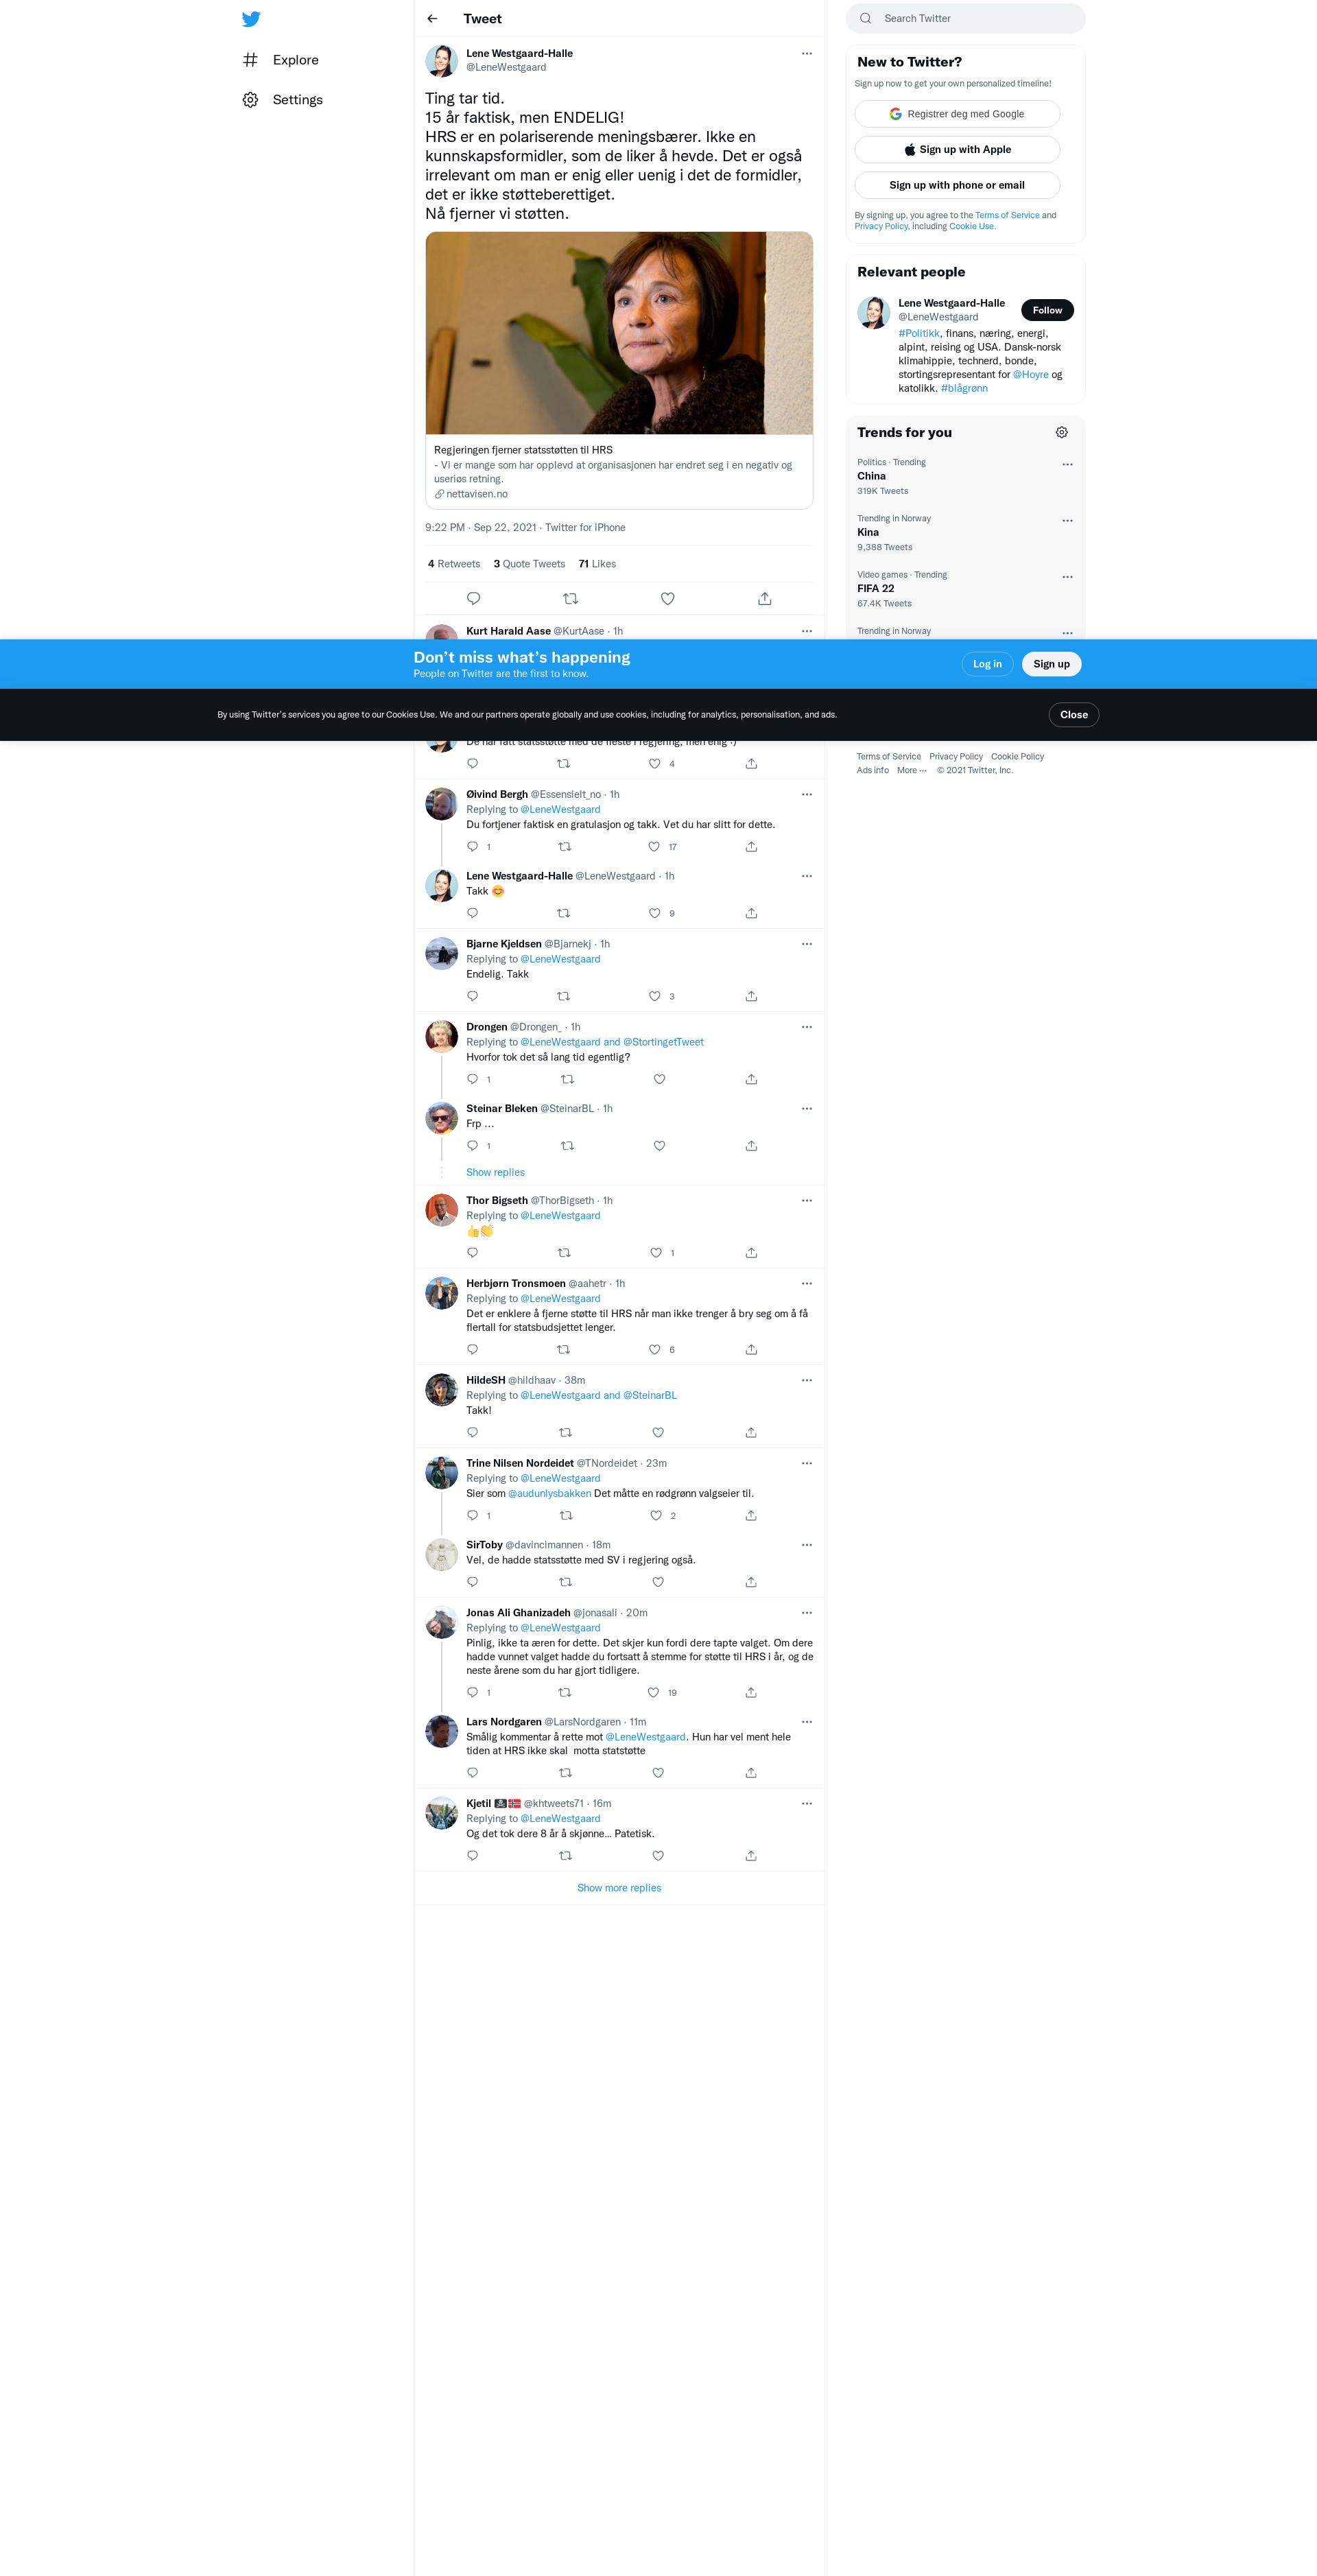Sign up from the blue banner

point(1051,664)
